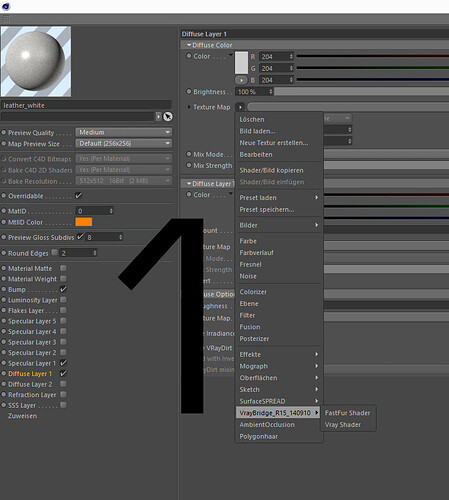Viewport: 449px width, 500px height.
Task: Enable the Material Matte checkbox
Action: coord(63,268)
